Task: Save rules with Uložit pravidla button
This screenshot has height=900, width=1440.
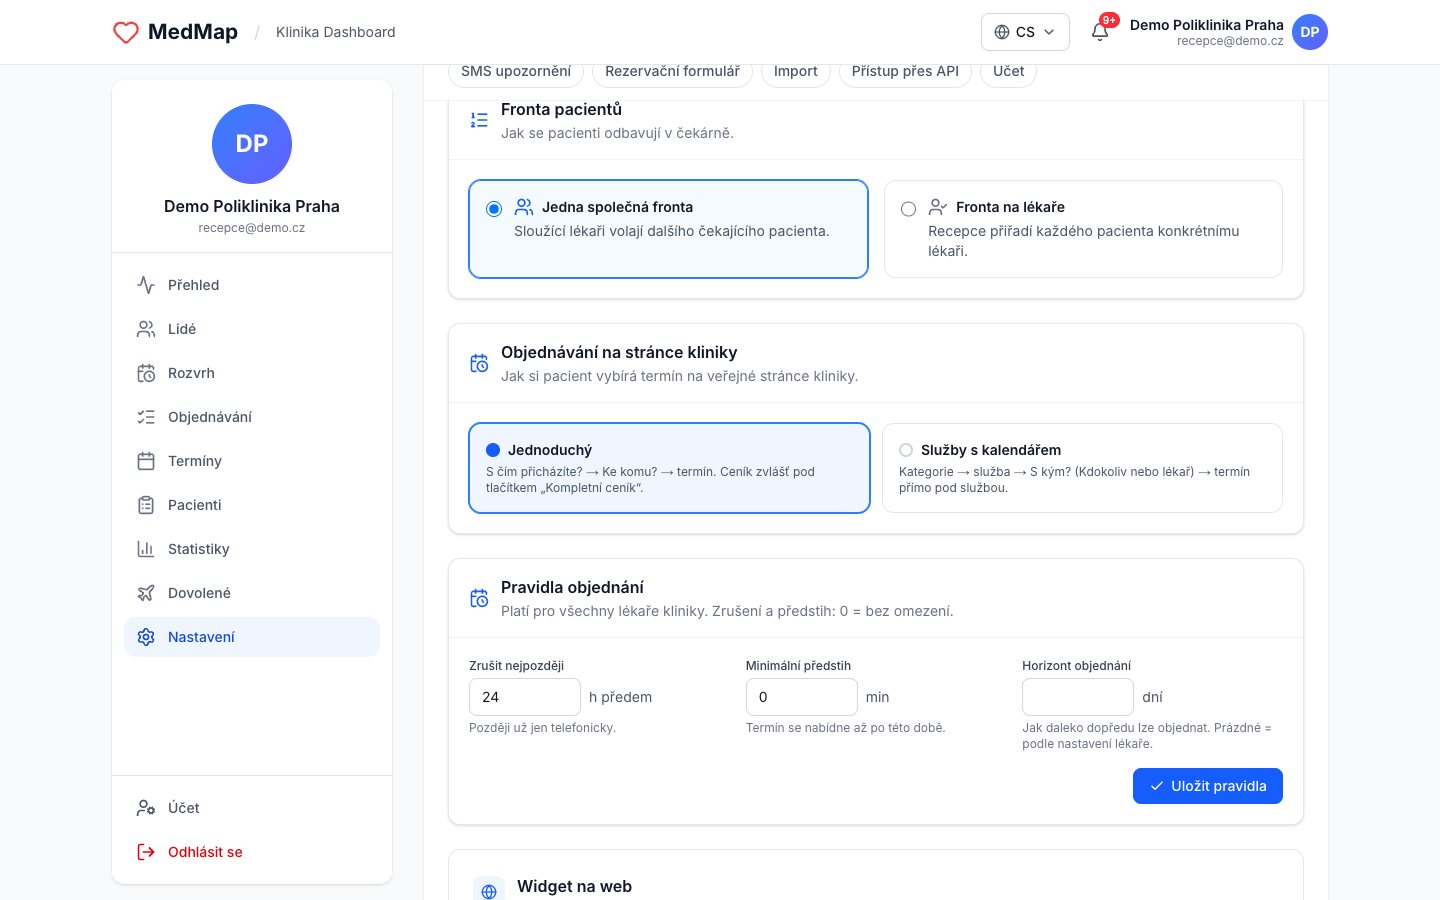Action: tap(1208, 786)
